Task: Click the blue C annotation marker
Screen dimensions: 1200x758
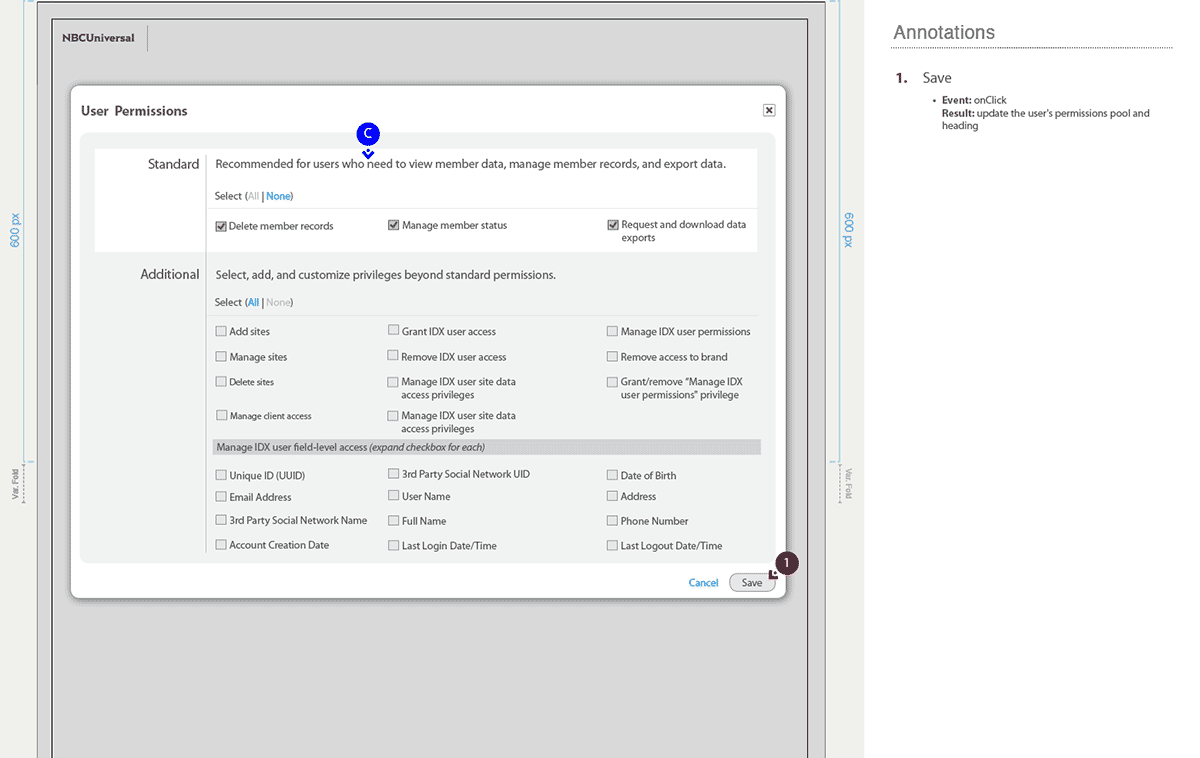Action: (368, 133)
